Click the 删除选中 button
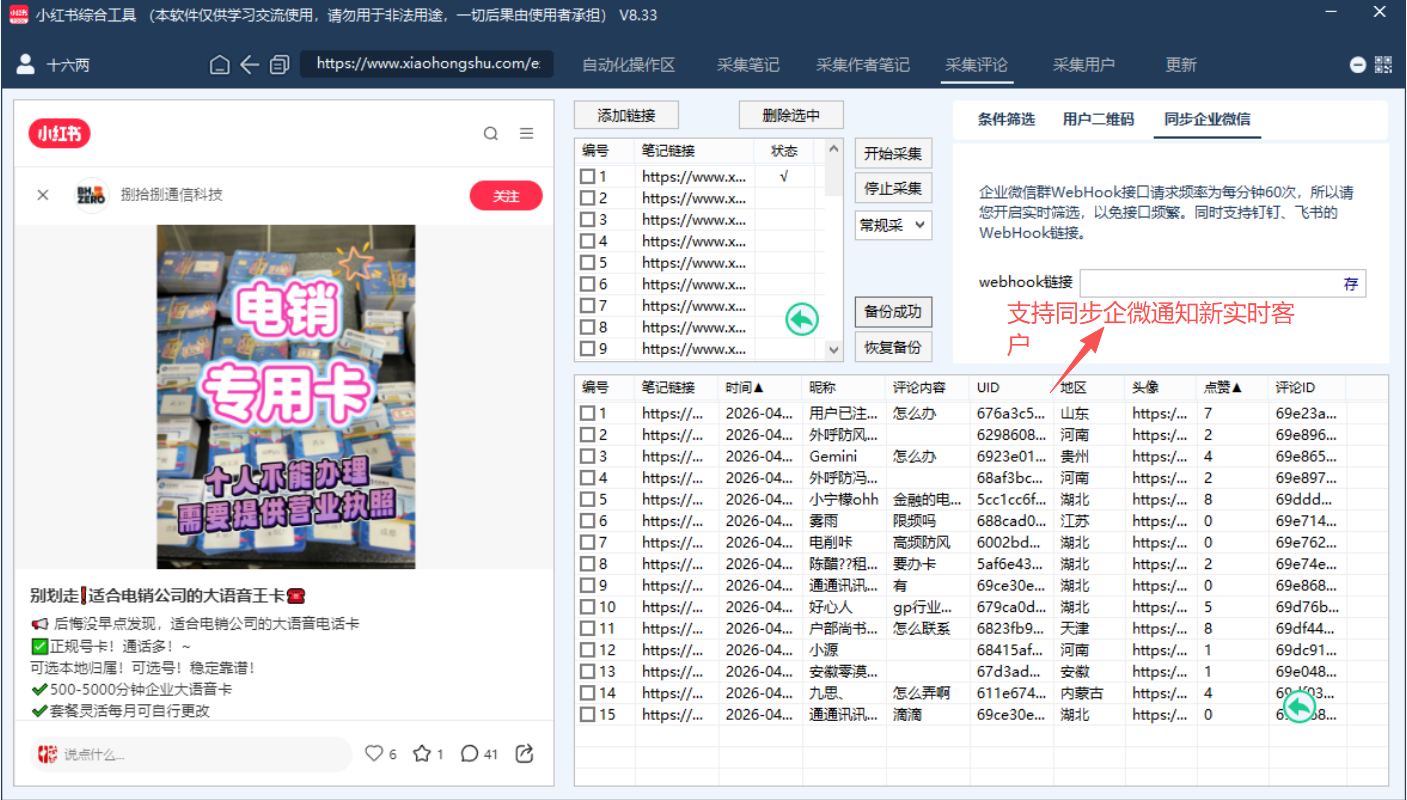Image resolution: width=1407 pixels, height=800 pixels. (x=791, y=115)
